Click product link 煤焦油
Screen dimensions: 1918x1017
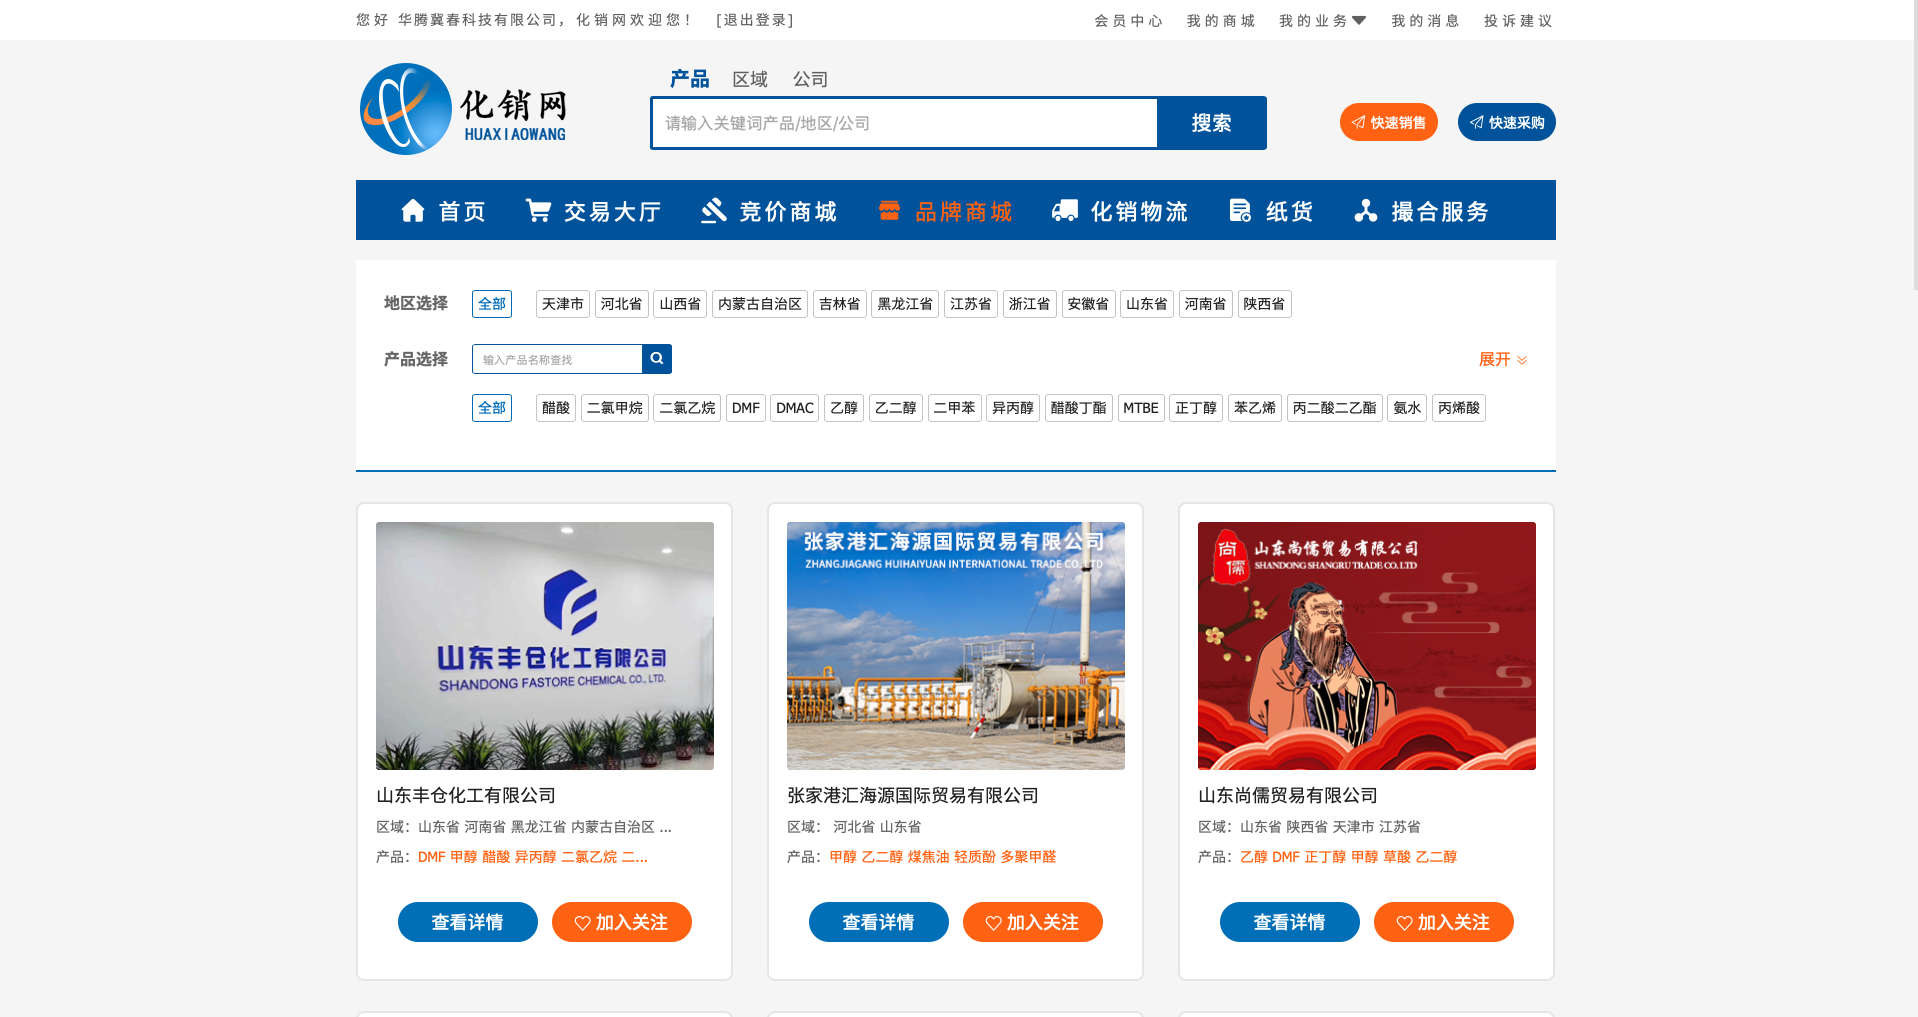point(928,857)
